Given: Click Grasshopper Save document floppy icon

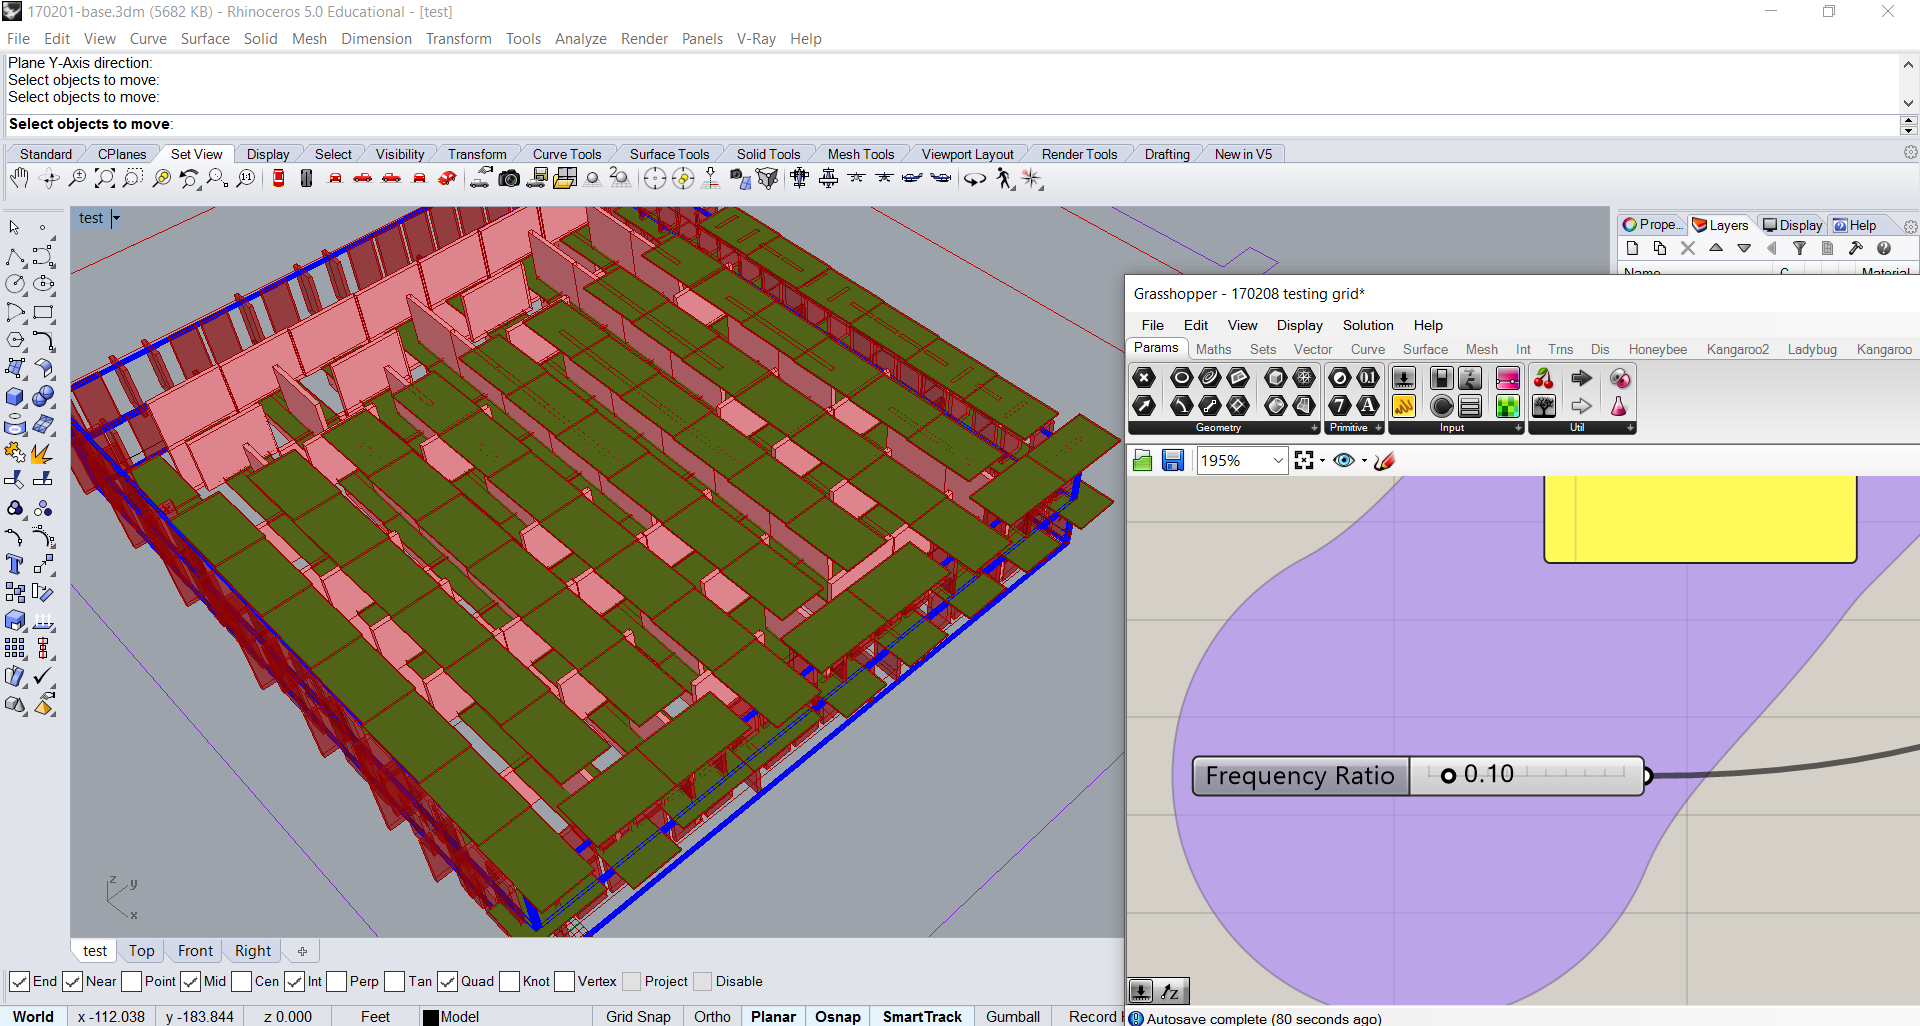Looking at the screenshot, I should pyautogui.click(x=1173, y=460).
